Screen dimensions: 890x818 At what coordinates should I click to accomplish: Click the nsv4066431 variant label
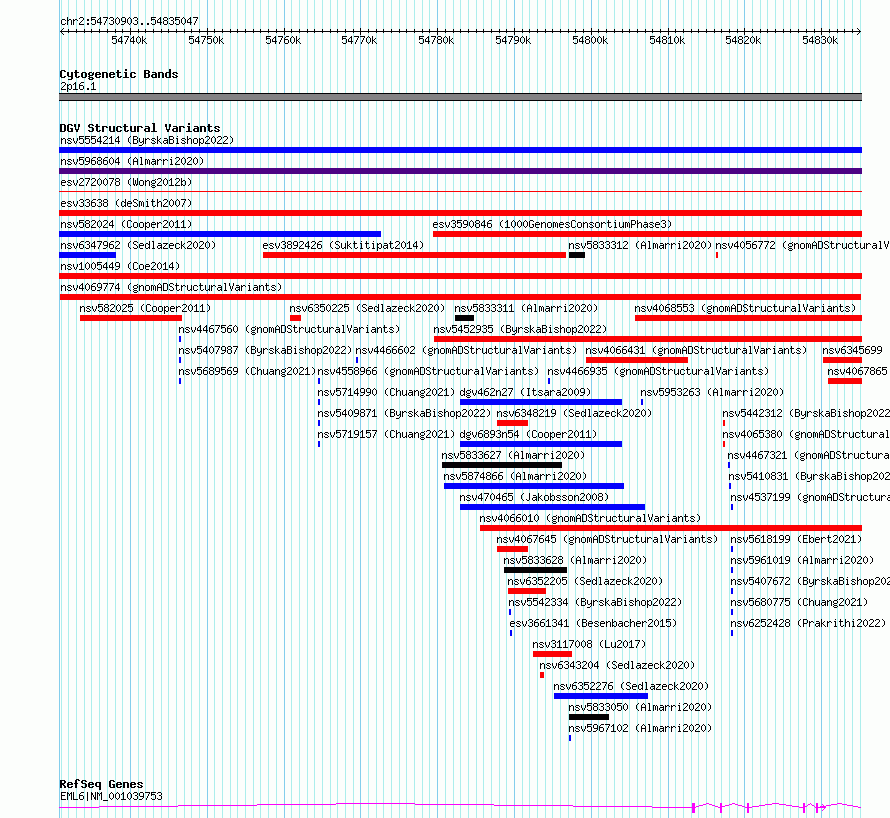[x=696, y=350]
